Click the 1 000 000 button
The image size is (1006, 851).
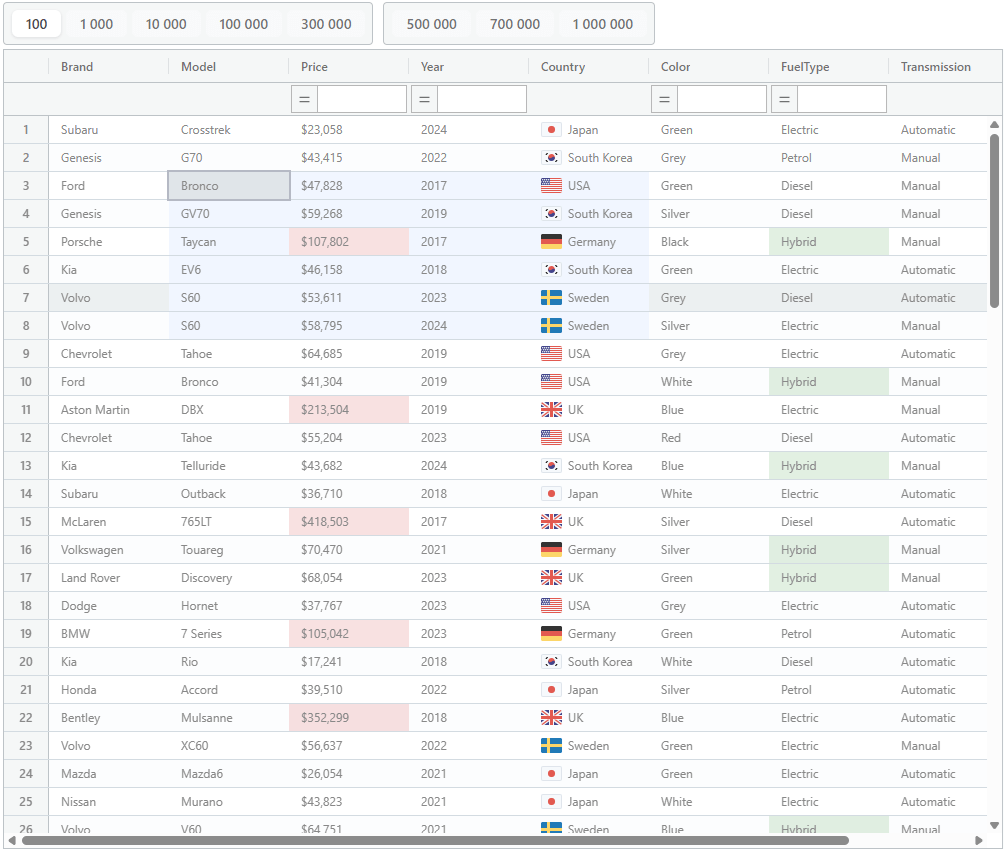pos(603,23)
